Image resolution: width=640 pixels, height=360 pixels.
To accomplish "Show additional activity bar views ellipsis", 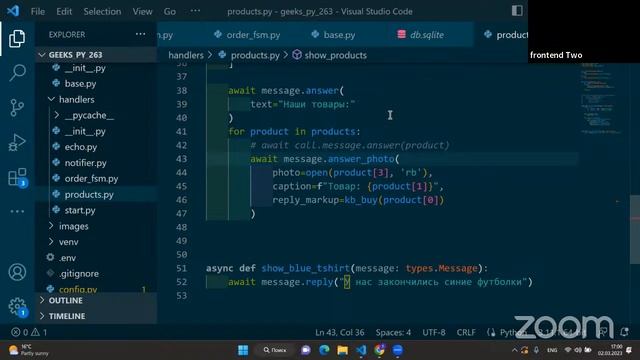I will pos(17,211).
